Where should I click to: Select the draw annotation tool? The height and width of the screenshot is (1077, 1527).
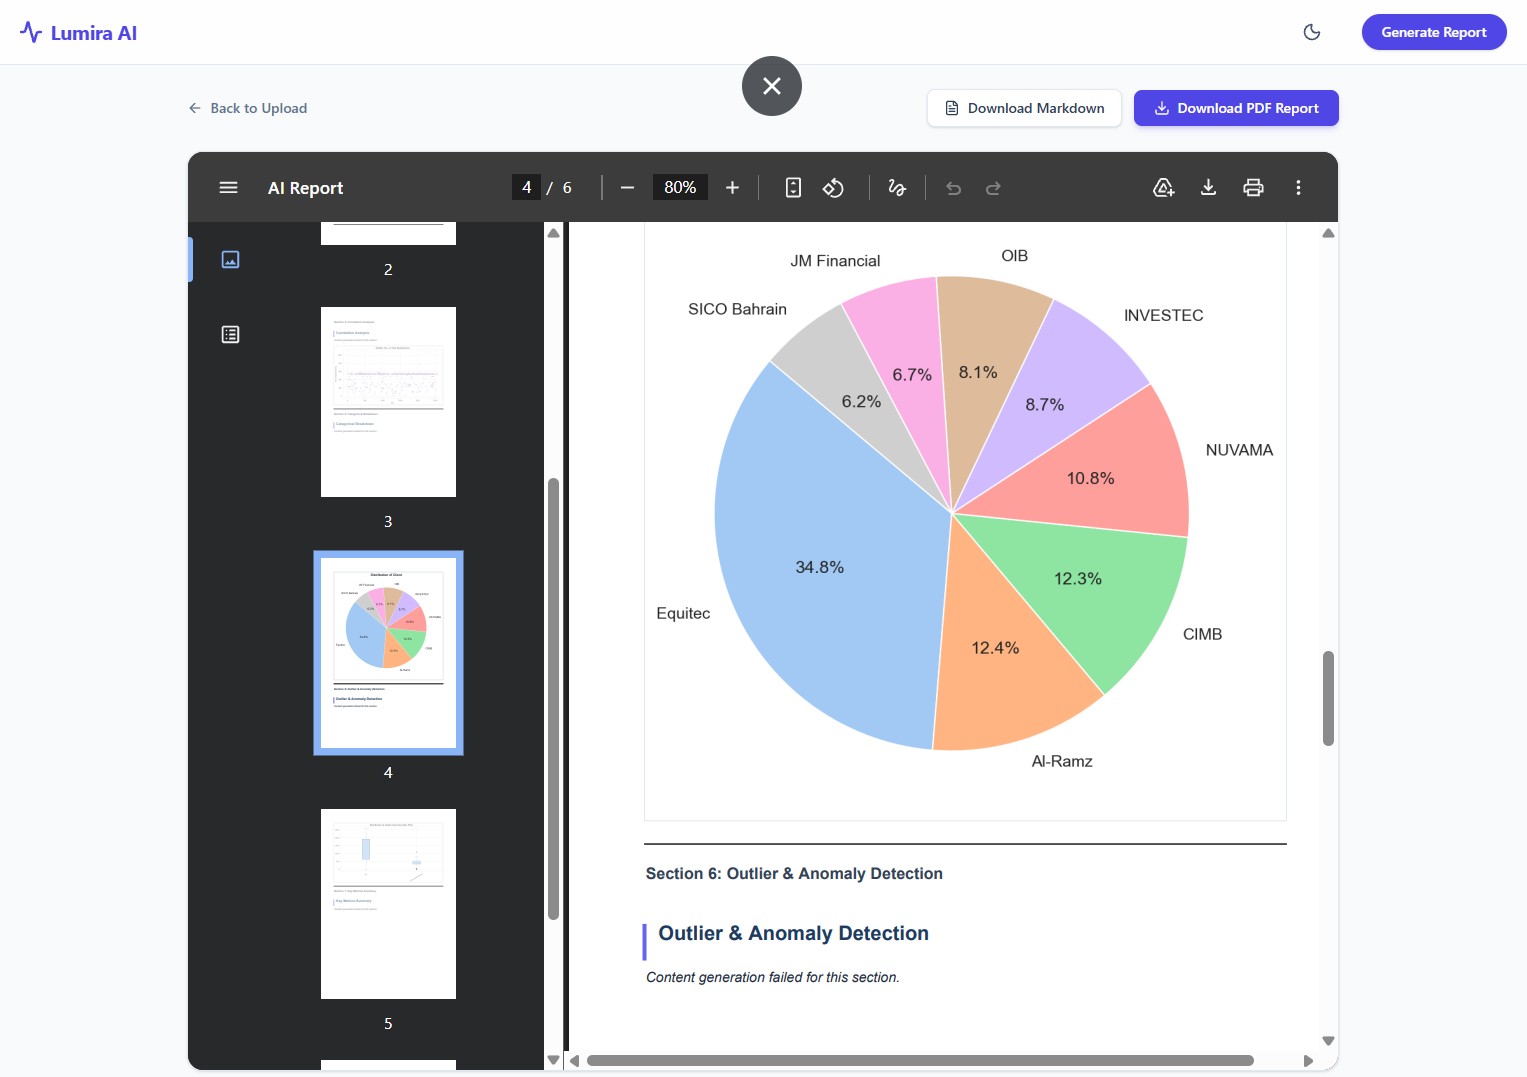[x=897, y=187]
